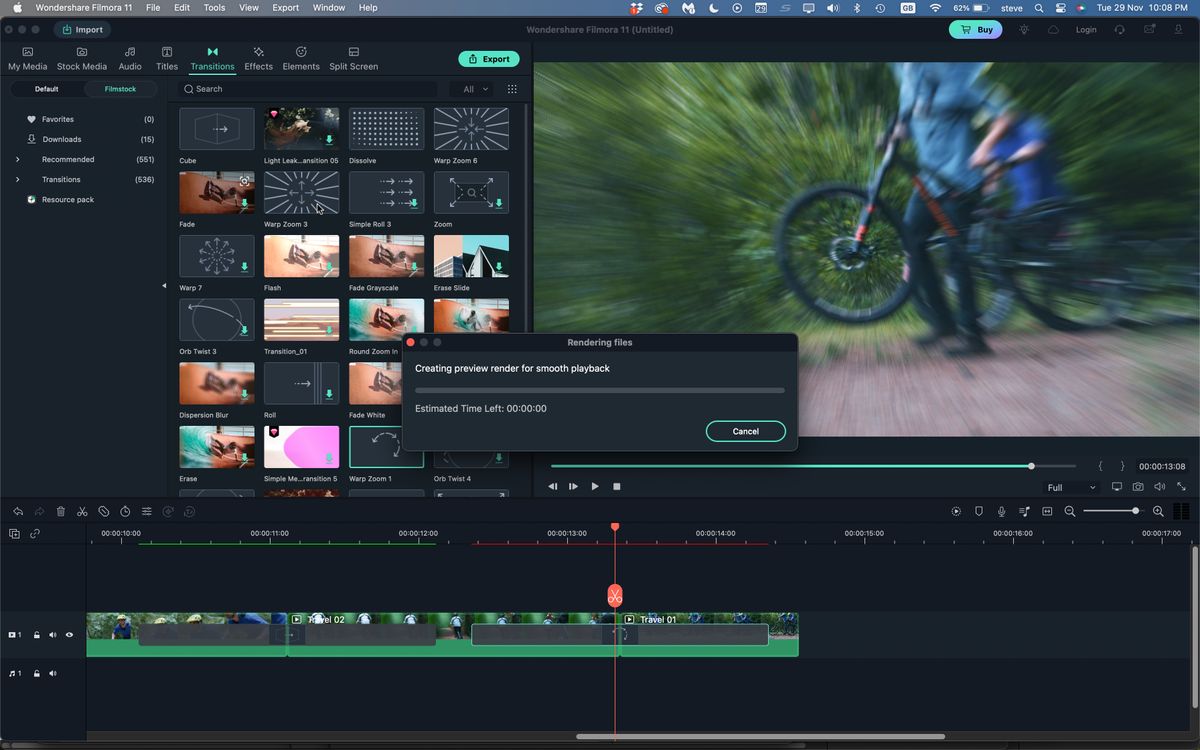Open the Export menu in the menu bar
The image size is (1200, 750).
pos(285,7)
